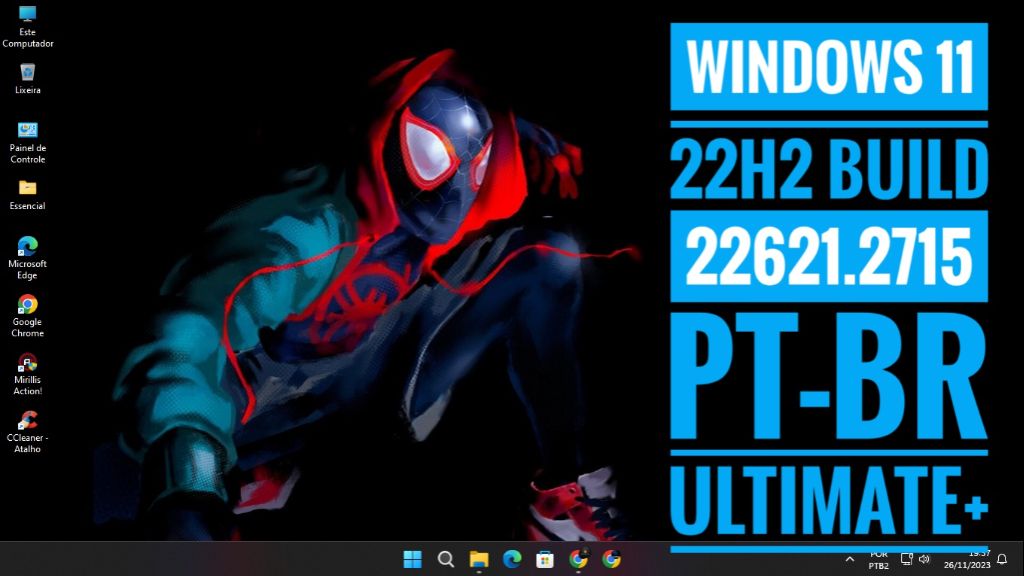This screenshot has height=576, width=1024.
Task: Open the notifications bell
Action: [1002, 560]
